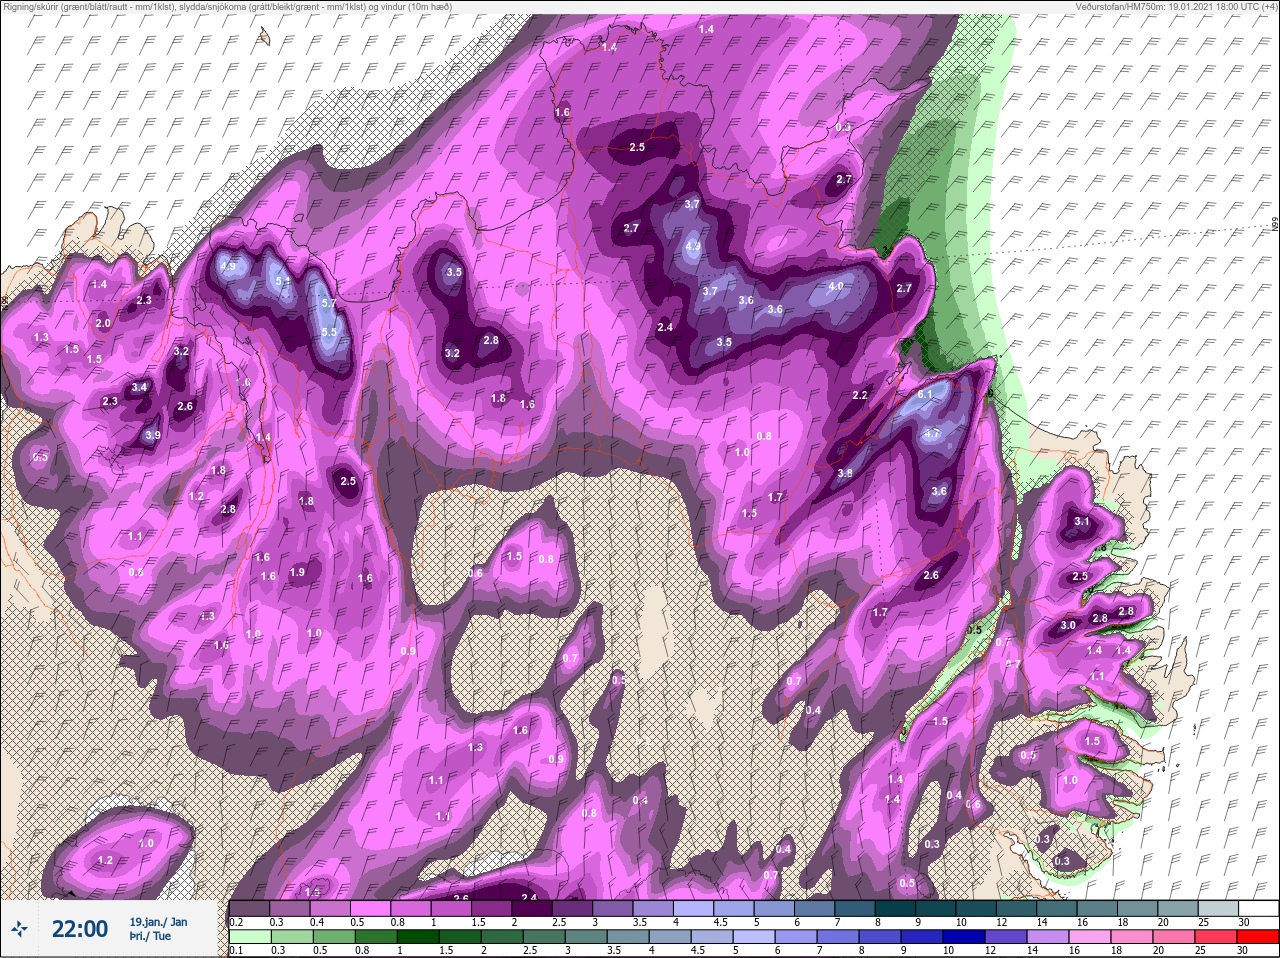Click the 3.4 precipitation value on the map
Image resolution: width=1280 pixels, height=958 pixels.
tap(140, 388)
